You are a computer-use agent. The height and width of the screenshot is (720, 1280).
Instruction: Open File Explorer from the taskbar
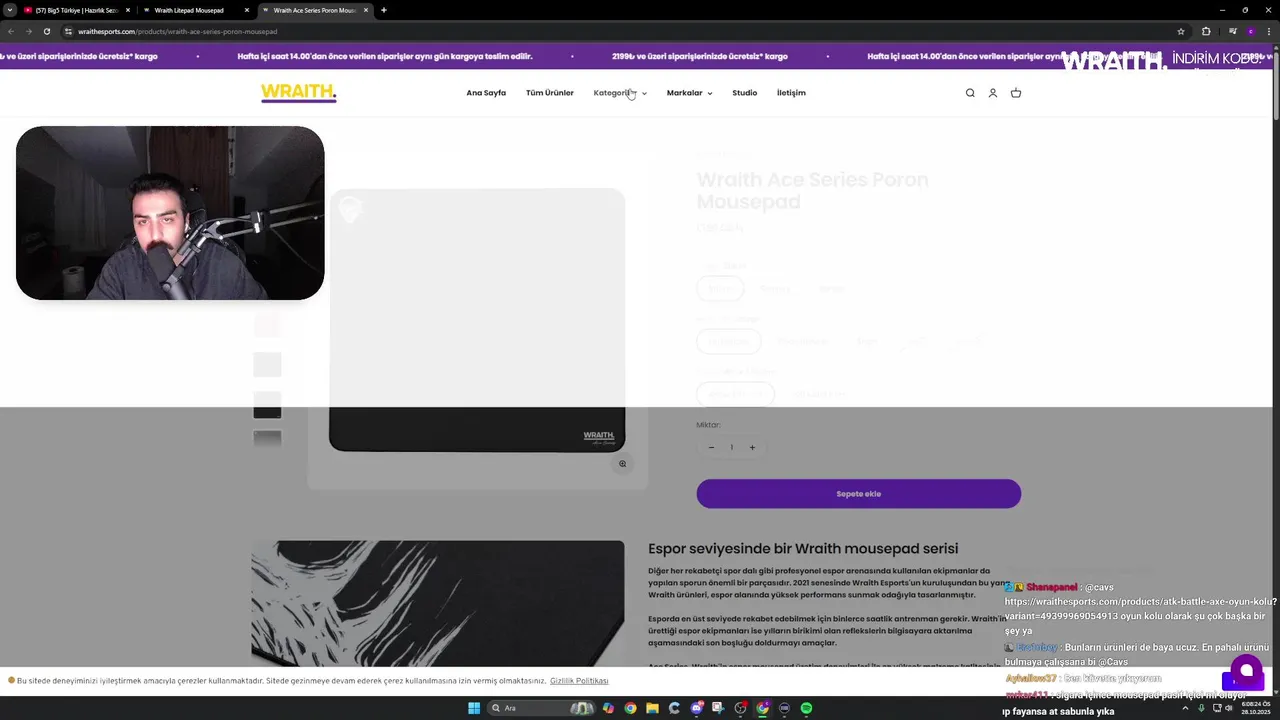point(652,708)
